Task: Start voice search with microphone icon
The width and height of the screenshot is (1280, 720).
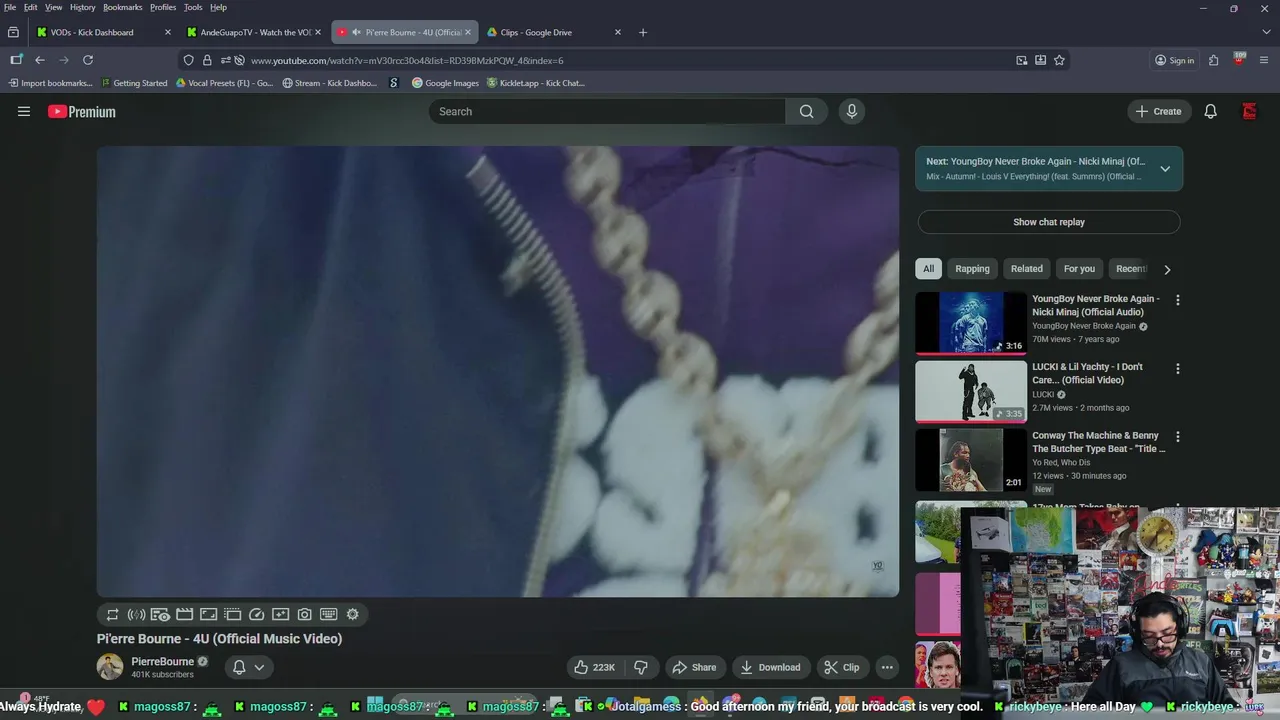Action: (852, 112)
